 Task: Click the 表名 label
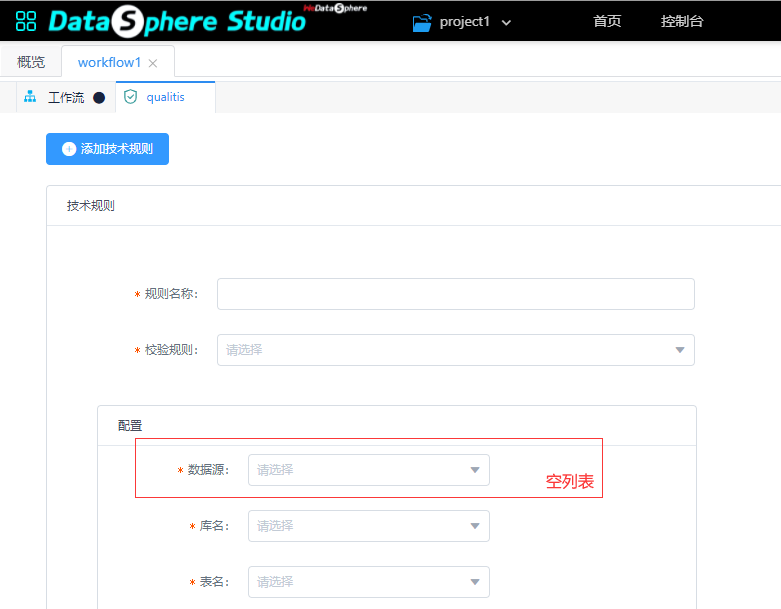(214, 582)
